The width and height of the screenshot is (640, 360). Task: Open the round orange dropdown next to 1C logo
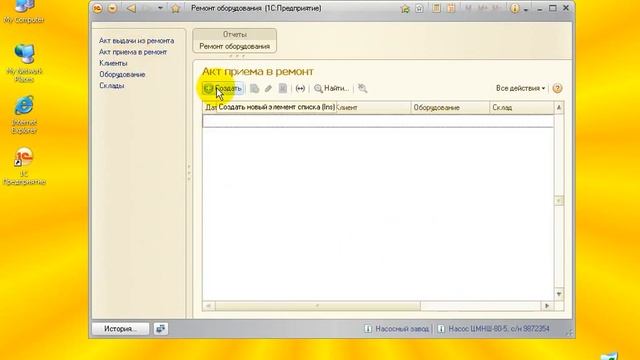[x=112, y=8]
